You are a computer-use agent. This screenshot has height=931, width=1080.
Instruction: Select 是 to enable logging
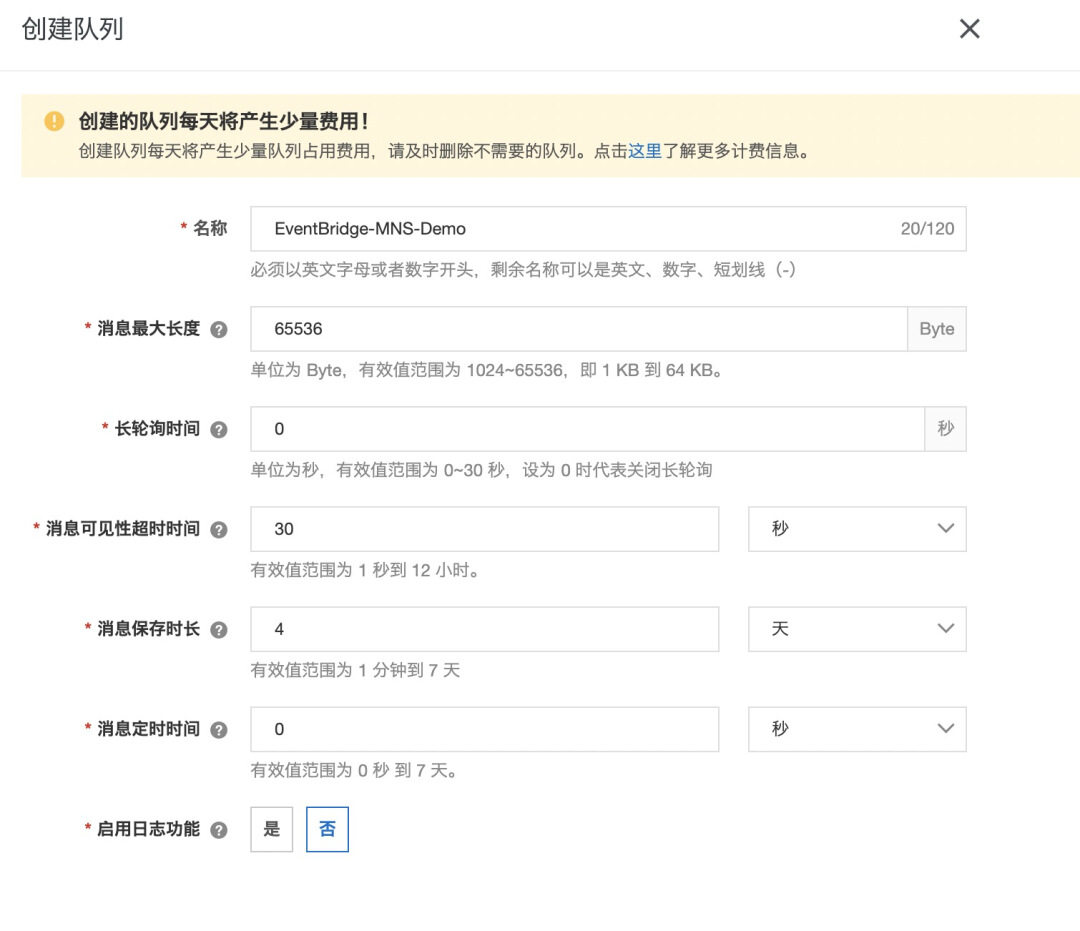[272, 829]
